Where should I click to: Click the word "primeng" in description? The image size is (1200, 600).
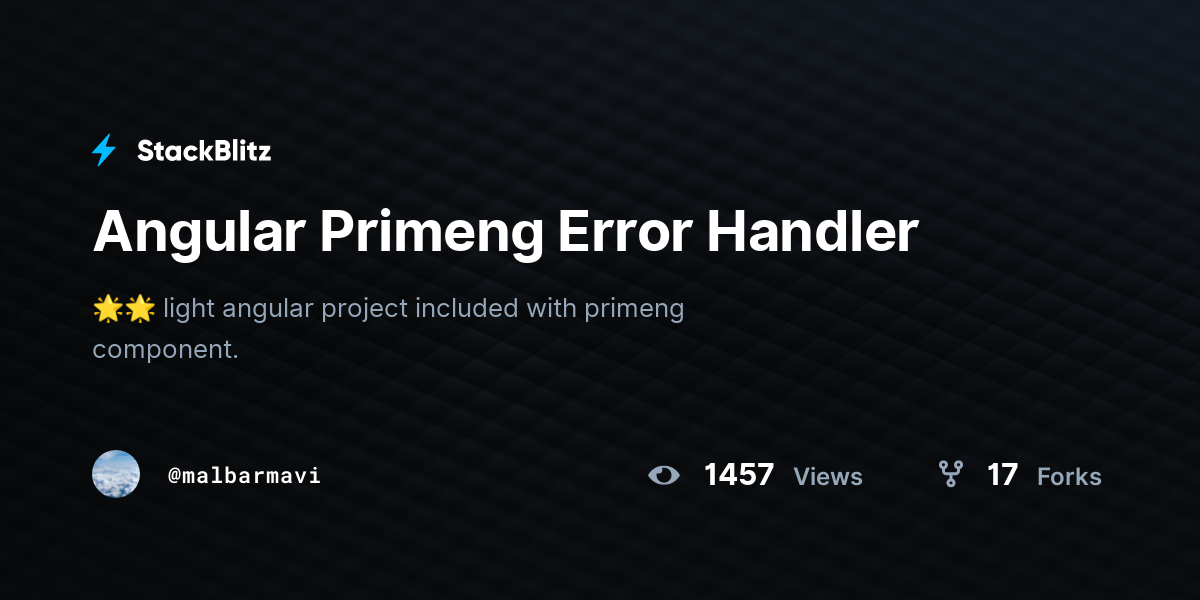(x=634, y=311)
